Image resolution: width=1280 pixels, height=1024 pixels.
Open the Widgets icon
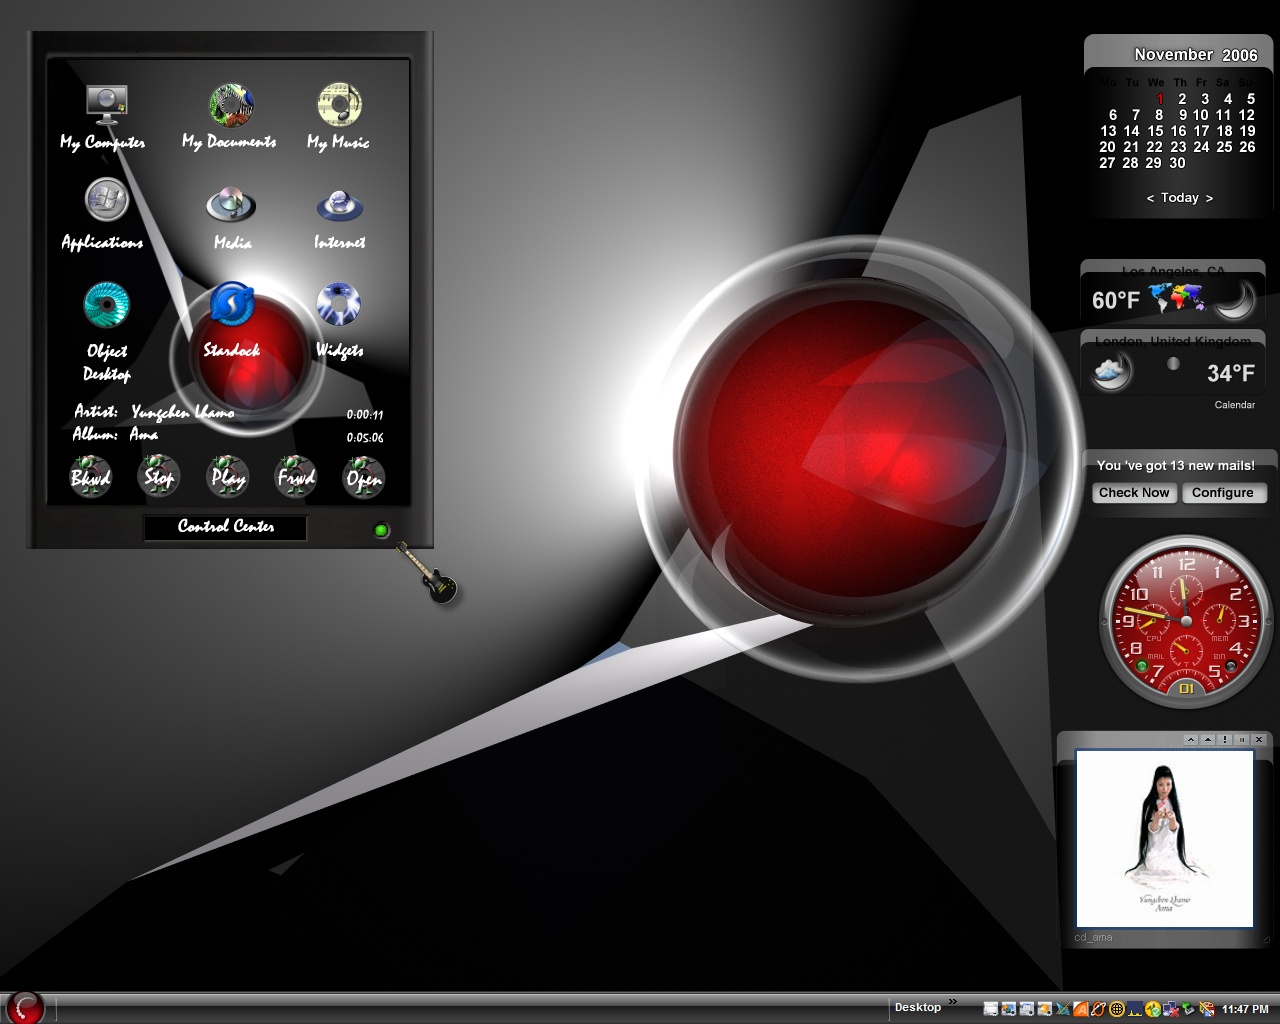(x=339, y=304)
